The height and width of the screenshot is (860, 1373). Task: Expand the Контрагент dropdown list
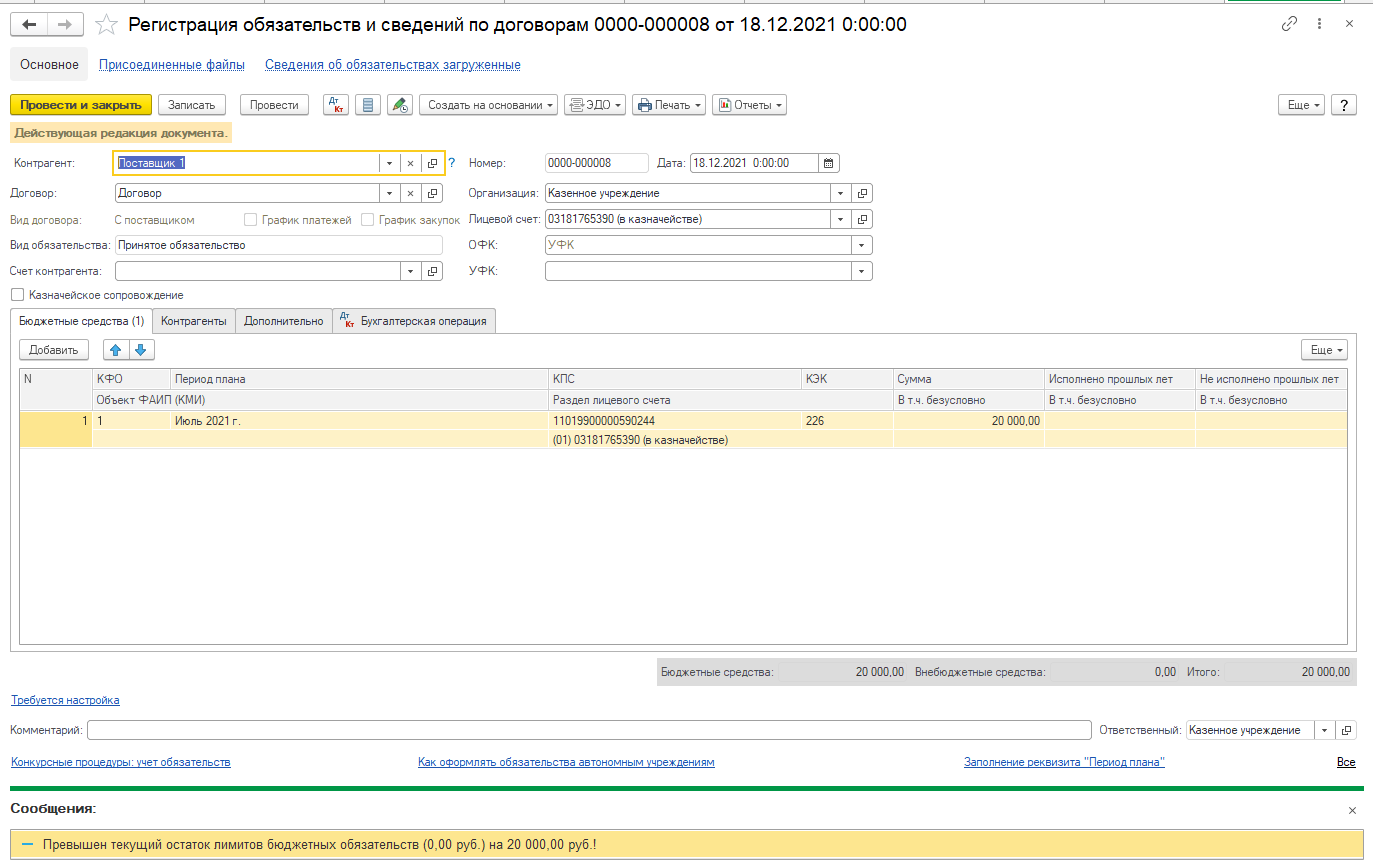388,163
